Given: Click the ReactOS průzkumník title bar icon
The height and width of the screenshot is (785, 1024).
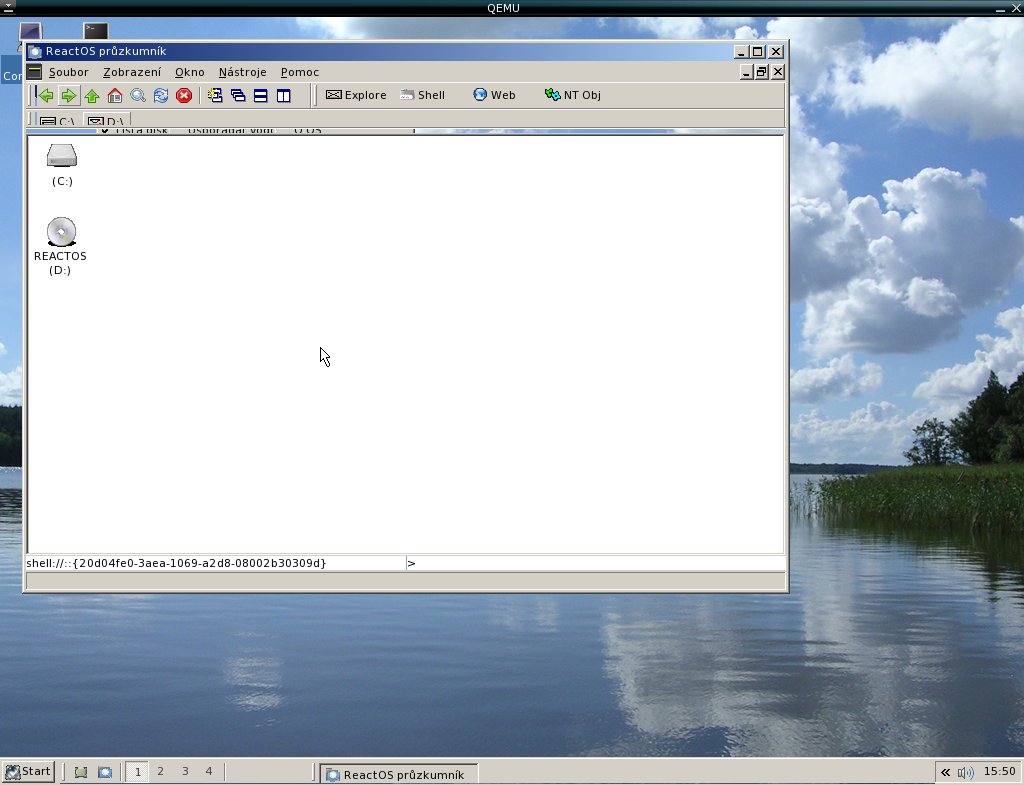Looking at the screenshot, I should (x=35, y=52).
